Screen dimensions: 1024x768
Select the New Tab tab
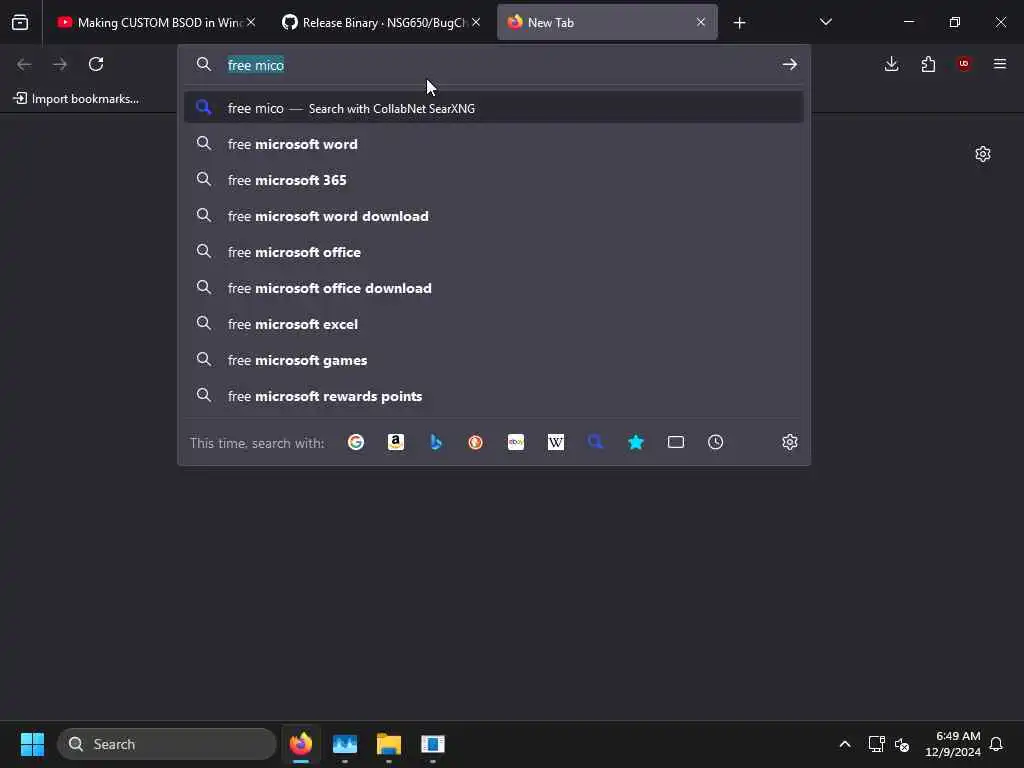(607, 23)
